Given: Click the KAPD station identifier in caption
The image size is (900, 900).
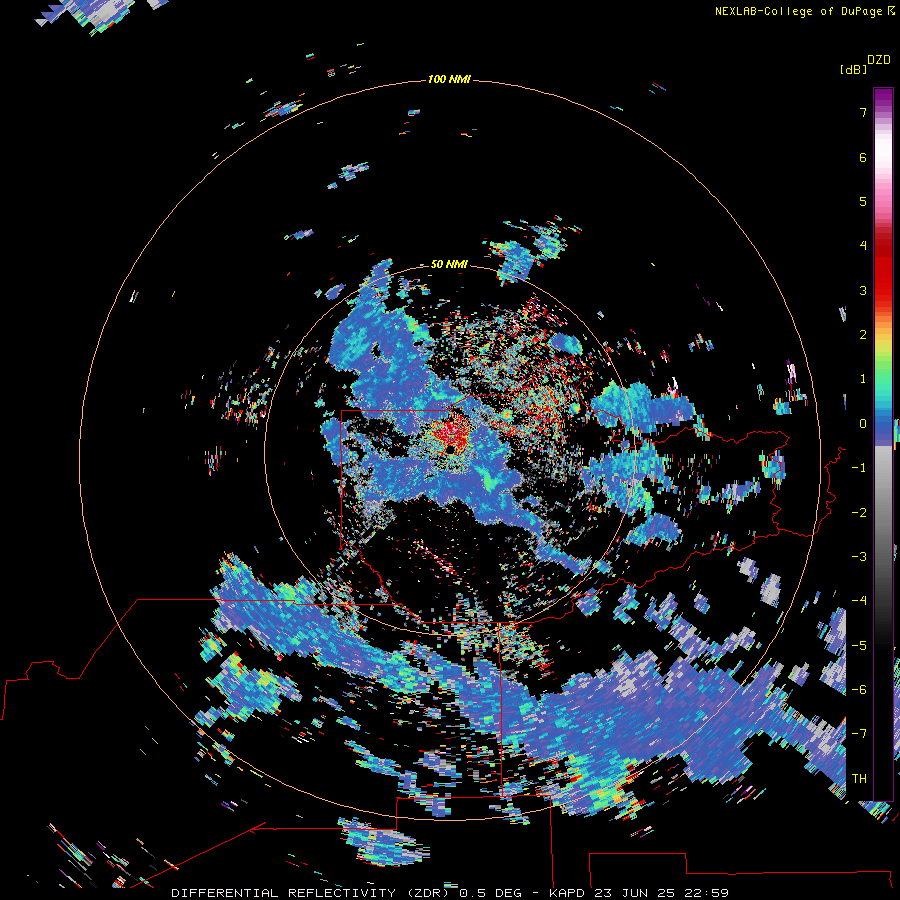Looking at the screenshot, I should coord(567,893).
